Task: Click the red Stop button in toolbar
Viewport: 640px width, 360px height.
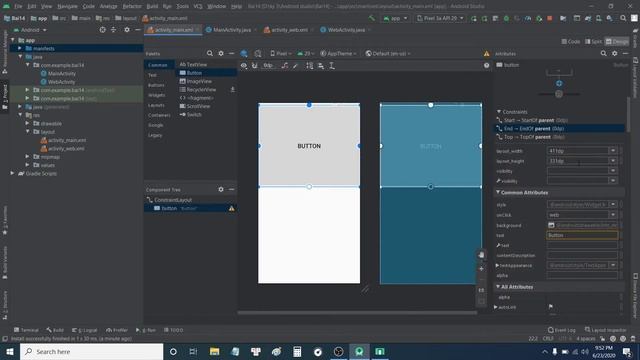Action: [550, 18]
